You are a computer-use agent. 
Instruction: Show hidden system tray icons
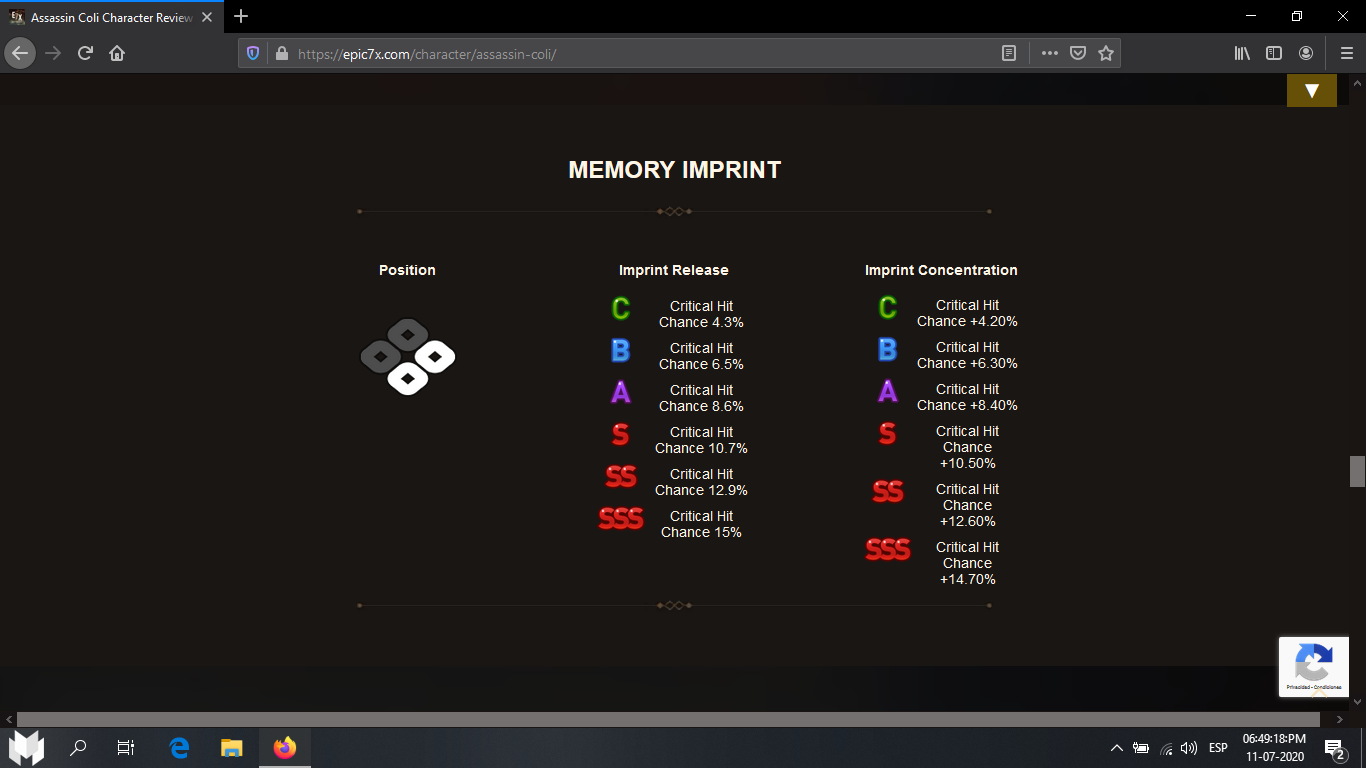[1116, 748]
